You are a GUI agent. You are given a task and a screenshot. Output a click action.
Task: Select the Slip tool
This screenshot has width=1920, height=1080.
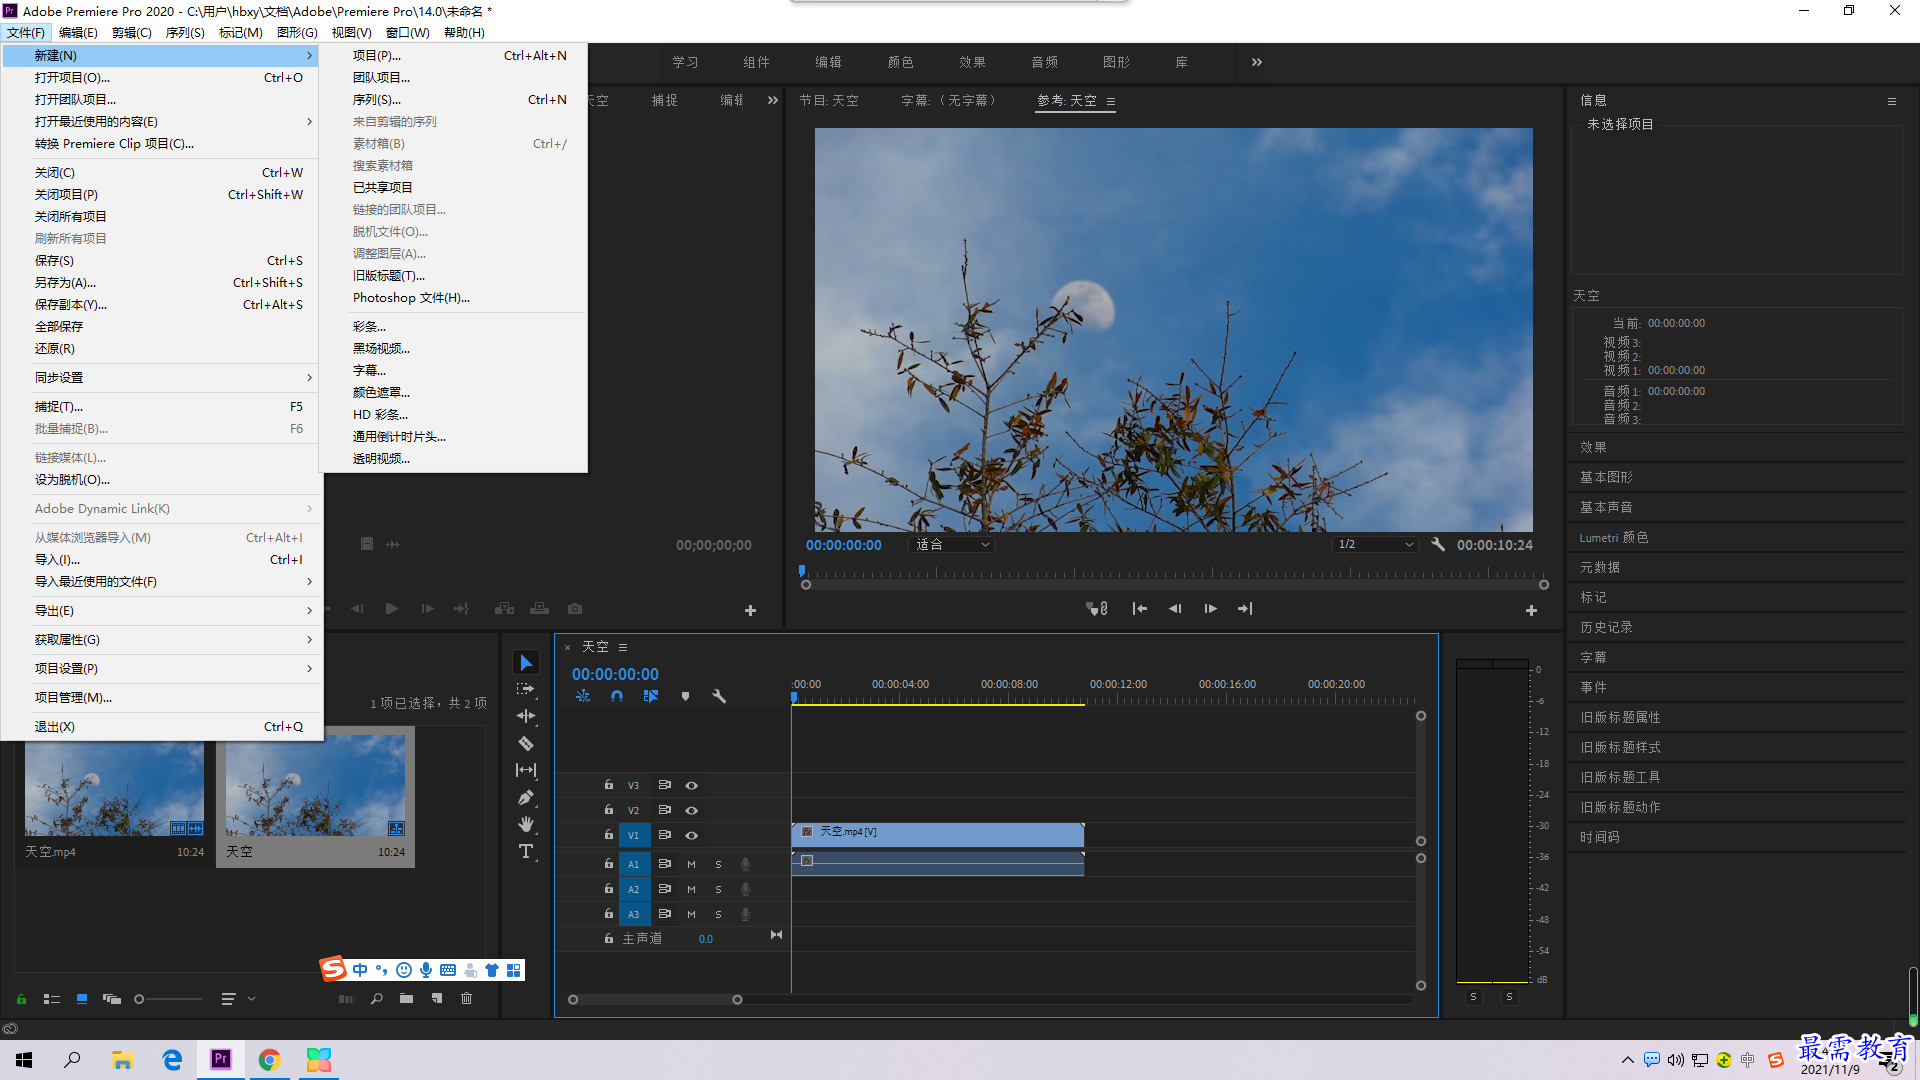coord(526,770)
